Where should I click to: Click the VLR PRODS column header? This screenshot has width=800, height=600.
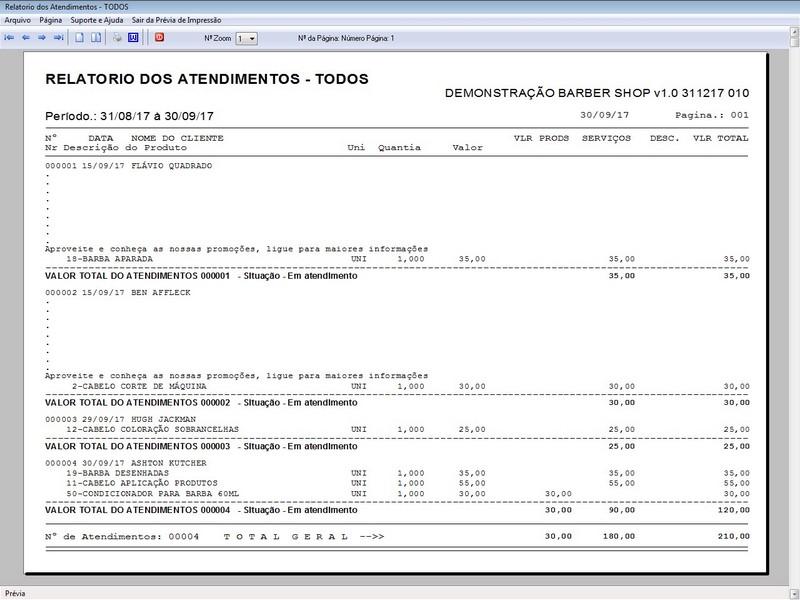coord(541,138)
